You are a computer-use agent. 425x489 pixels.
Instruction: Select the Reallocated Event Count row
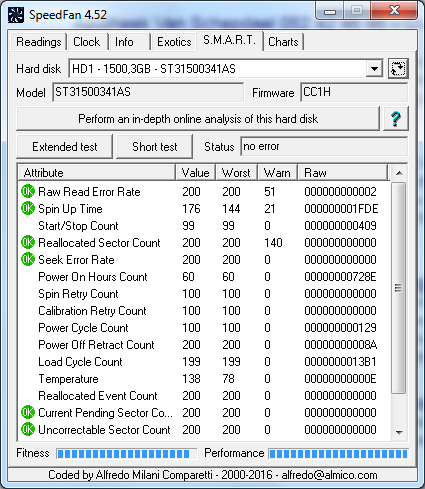point(204,396)
